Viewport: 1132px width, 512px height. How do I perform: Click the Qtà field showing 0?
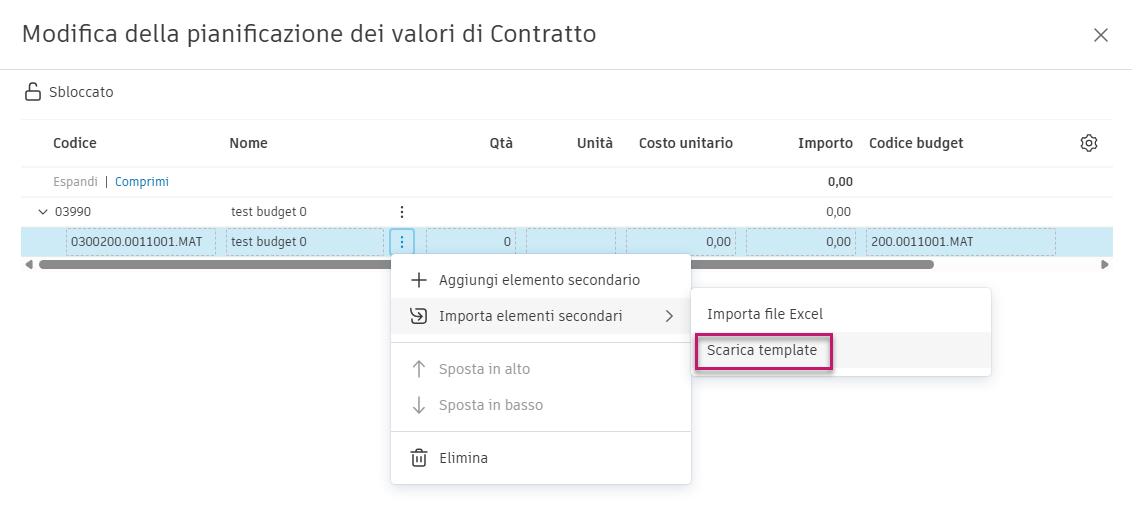(470, 241)
